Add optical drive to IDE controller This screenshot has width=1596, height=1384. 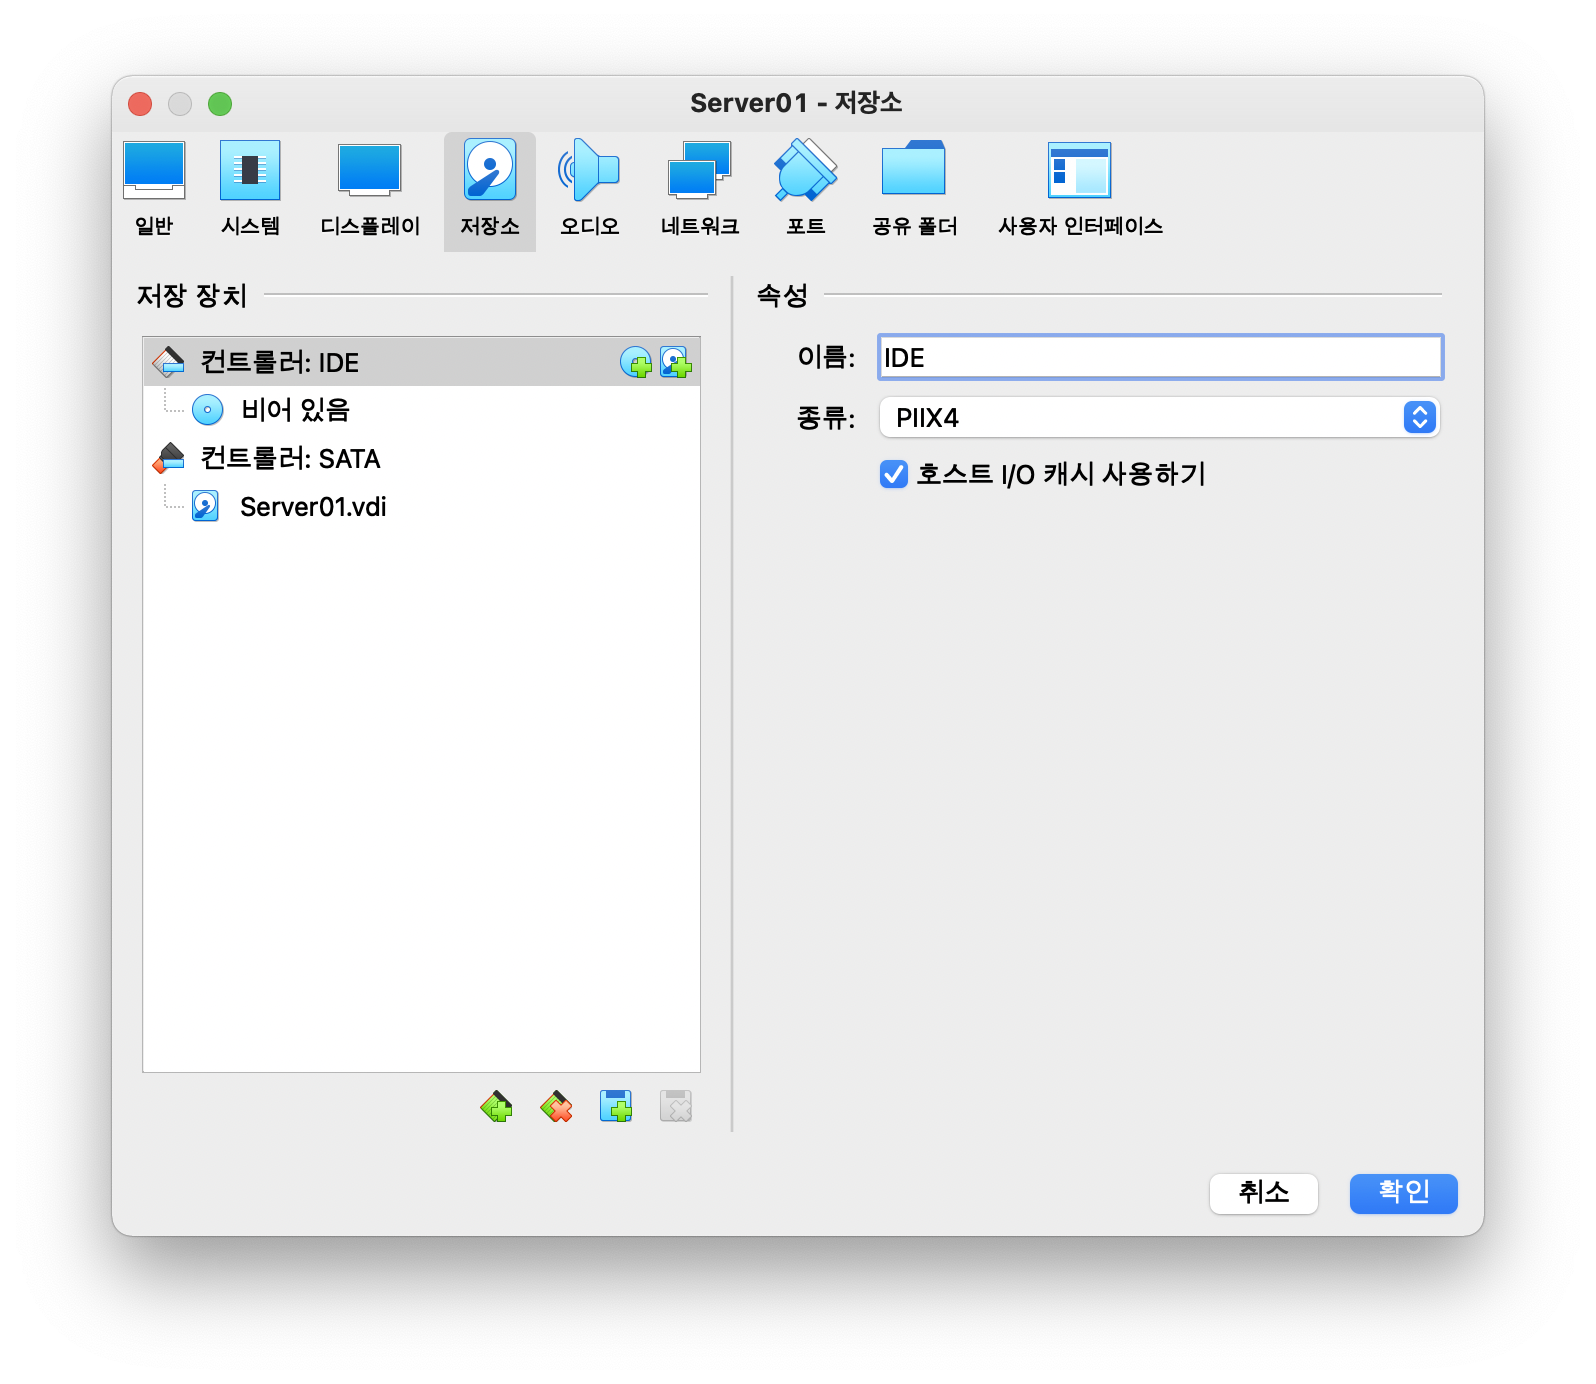(635, 362)
